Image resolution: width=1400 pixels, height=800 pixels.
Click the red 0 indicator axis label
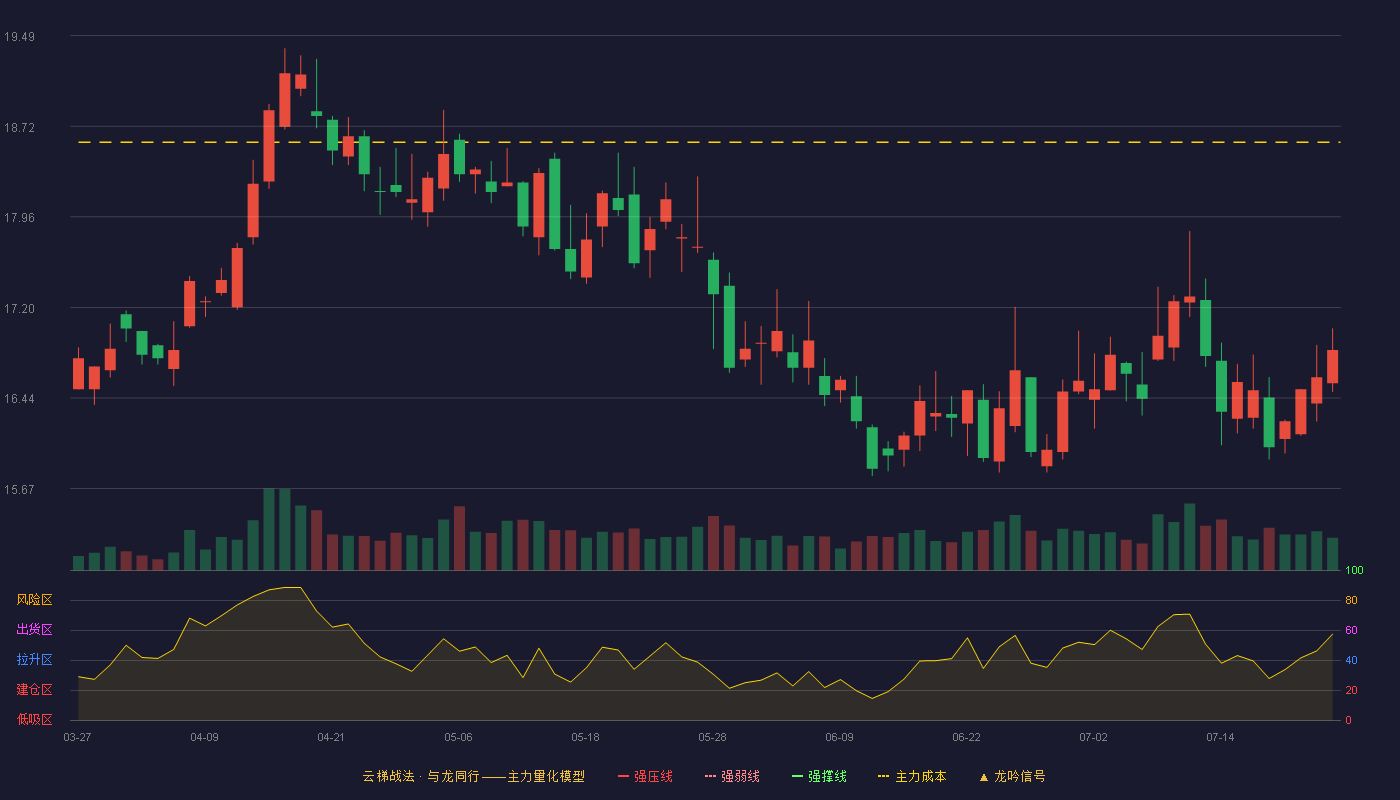(x=1348, y=720)
